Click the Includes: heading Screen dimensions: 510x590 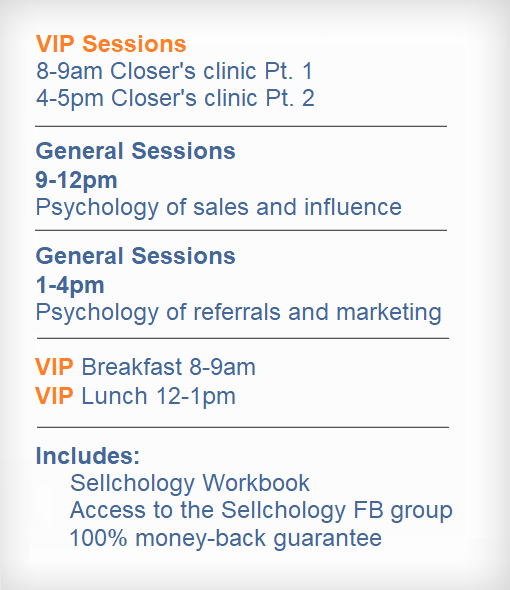[88, 456]
